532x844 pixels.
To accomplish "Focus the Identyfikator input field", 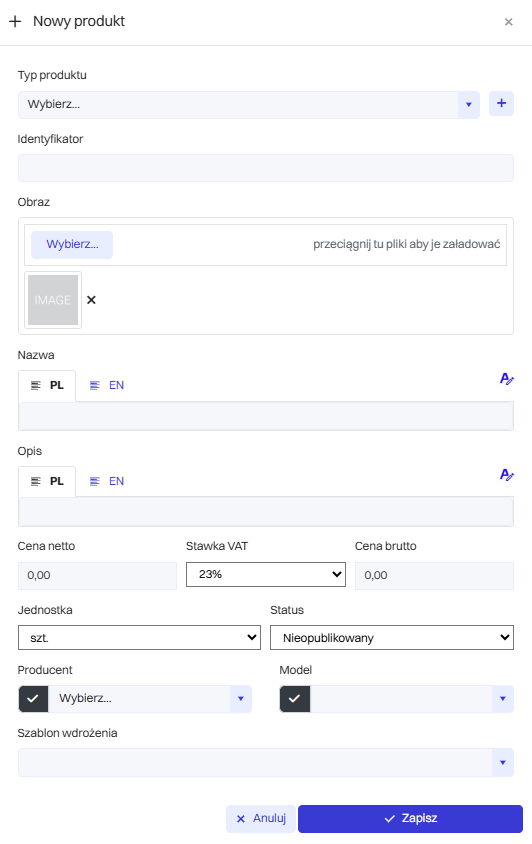I will [265, 168].
